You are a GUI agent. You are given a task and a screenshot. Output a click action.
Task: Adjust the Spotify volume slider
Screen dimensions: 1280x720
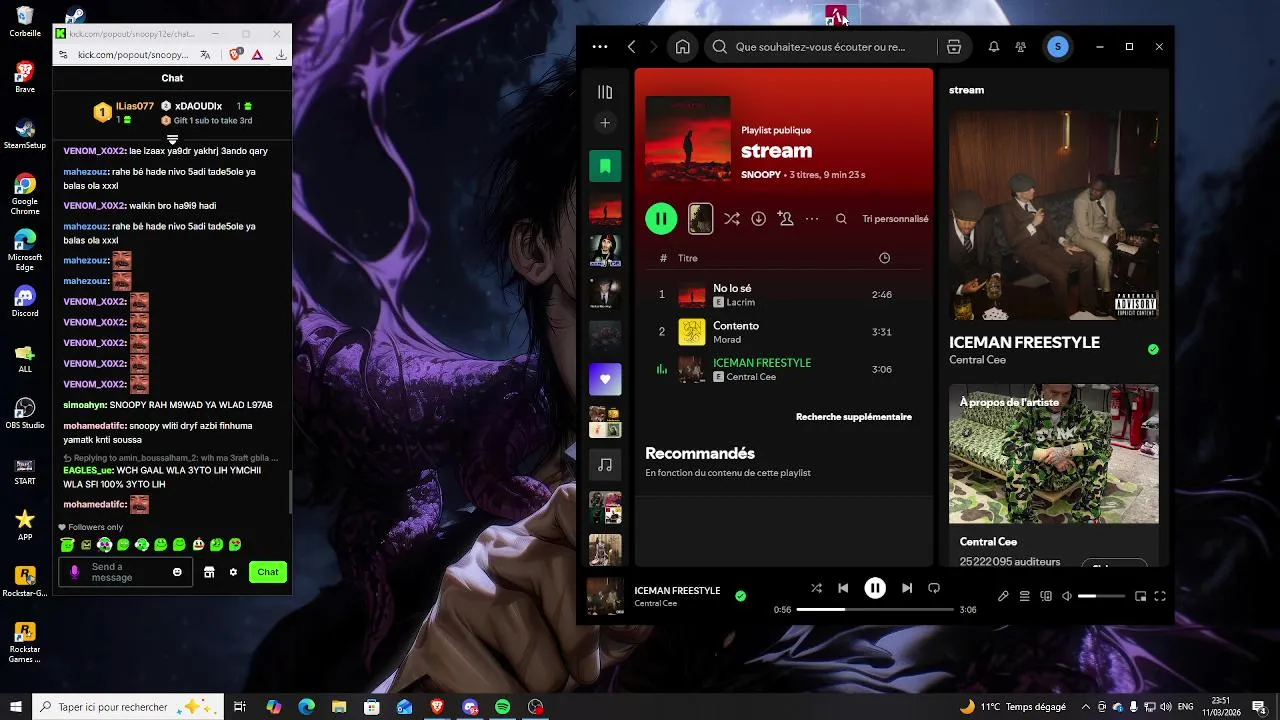tap(1101, 596)
